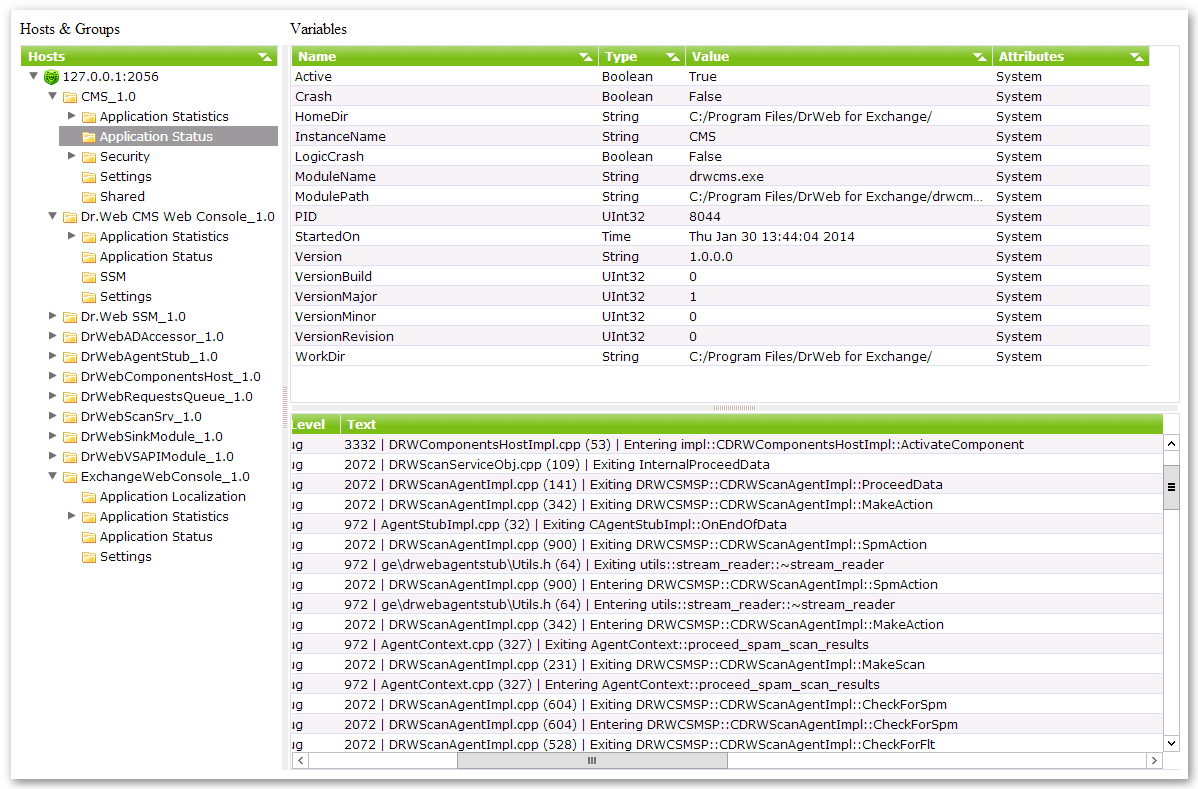1198x789 pixels.
Task: Collapse the CMS_1.0 tree node
Action: 52,96
